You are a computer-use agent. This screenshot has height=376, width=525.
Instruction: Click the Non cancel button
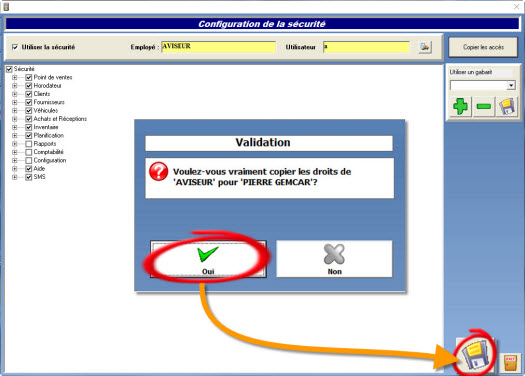click(x=334, y=259)
